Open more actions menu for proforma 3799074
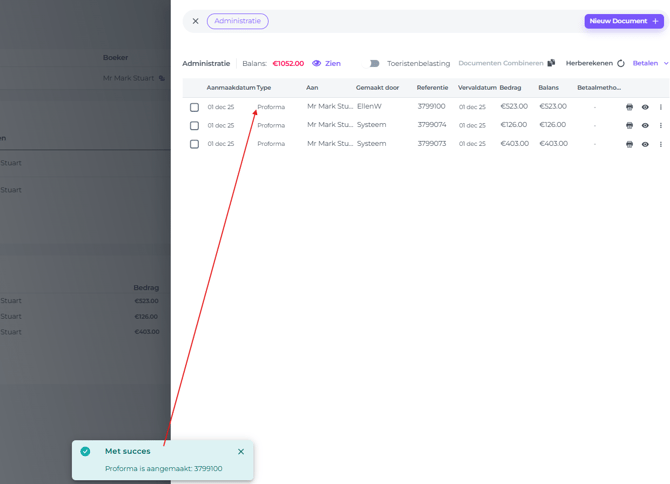Screen dimensions: 670x484 tap(661, 126)
